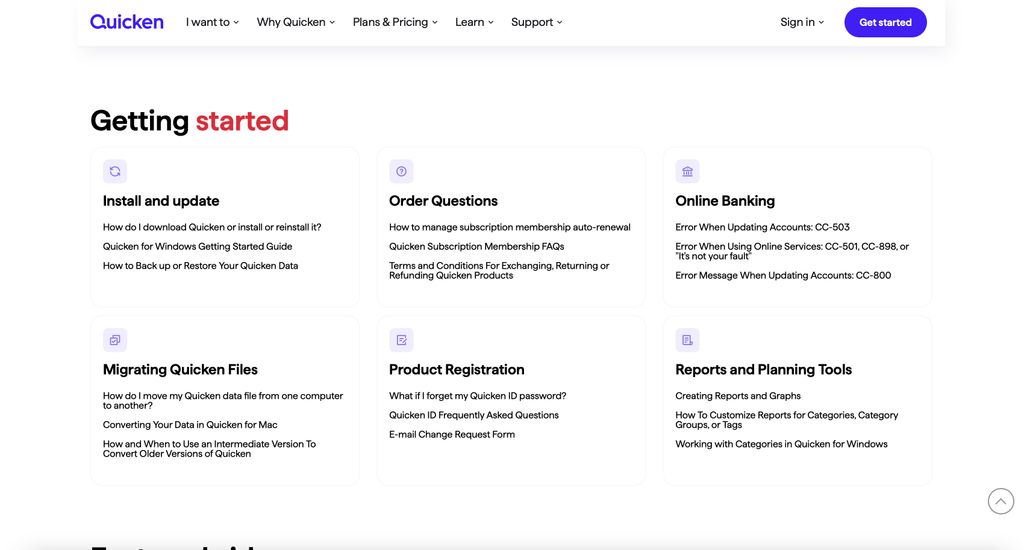This screenshot has height=550, width=1024.
Task: Open the Support menu
Action: [537, 22]
